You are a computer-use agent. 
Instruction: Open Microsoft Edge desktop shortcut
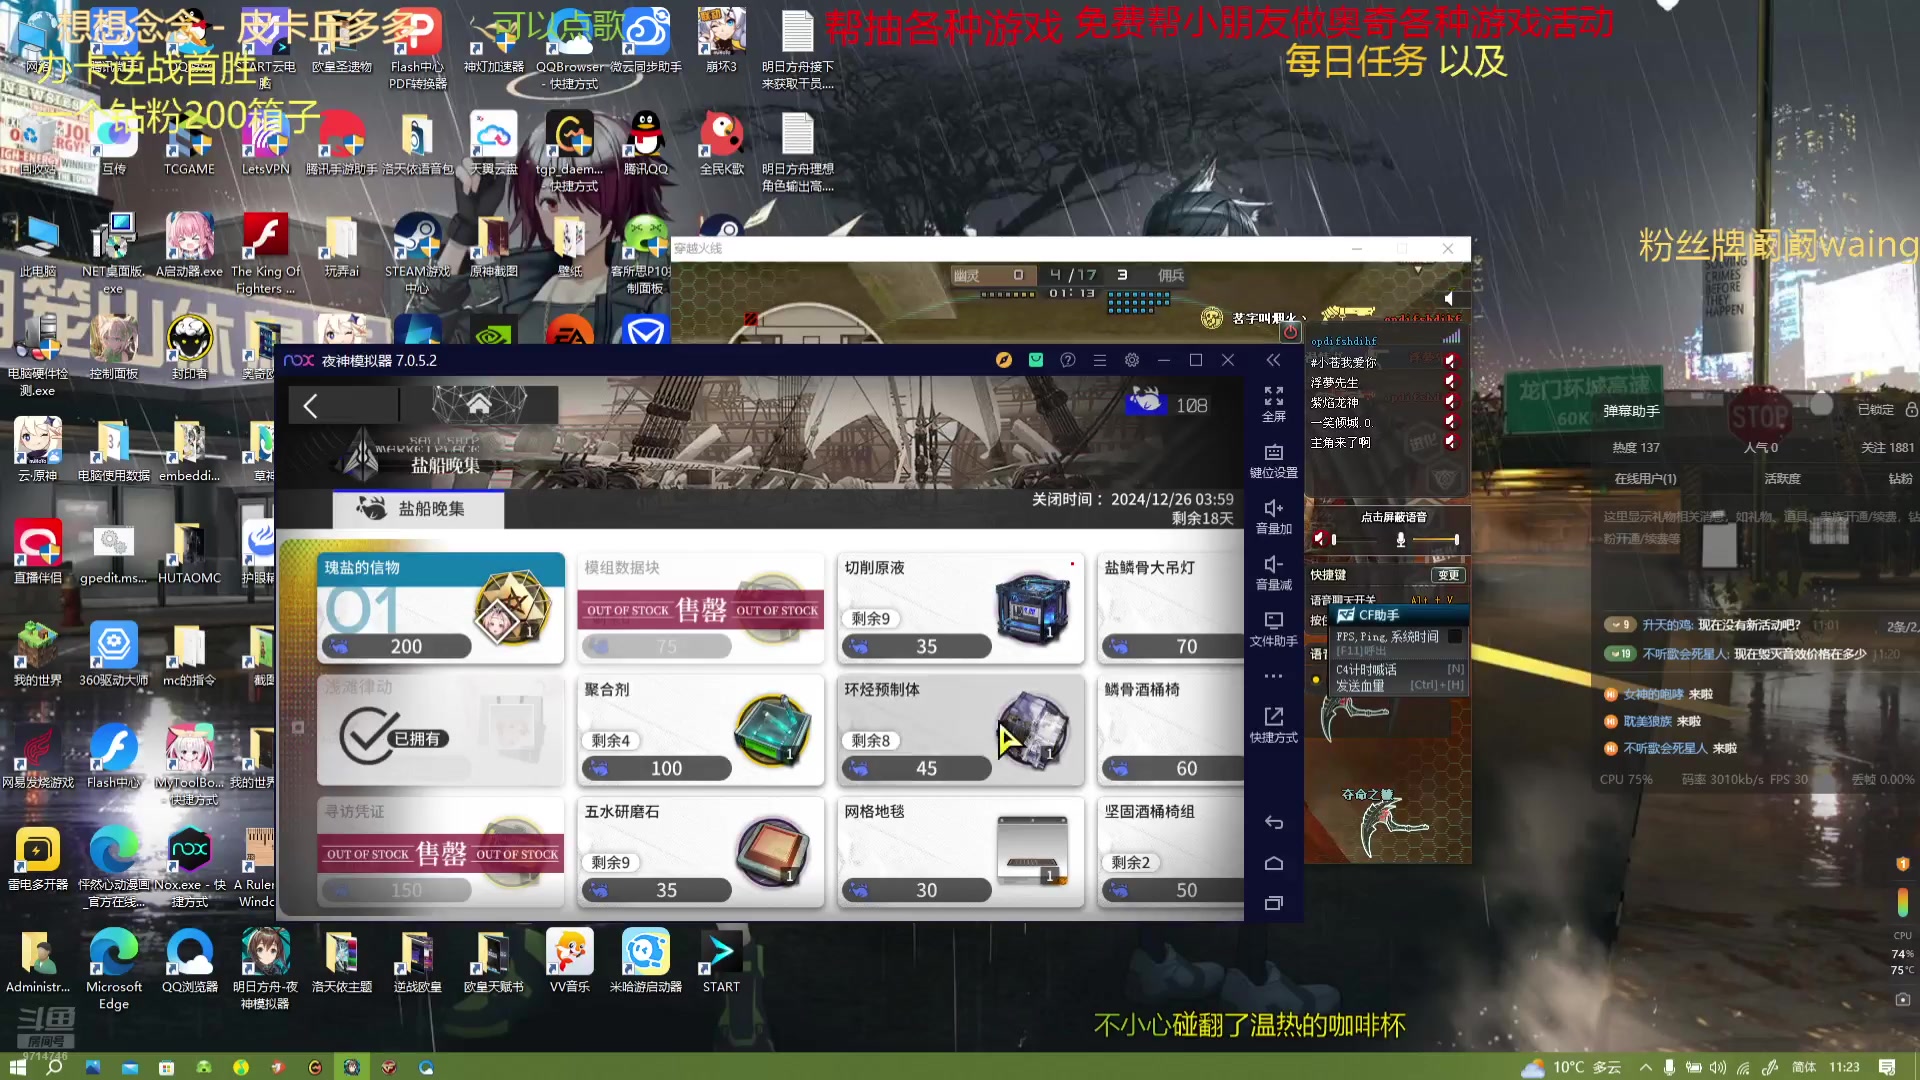coord(114,969)
